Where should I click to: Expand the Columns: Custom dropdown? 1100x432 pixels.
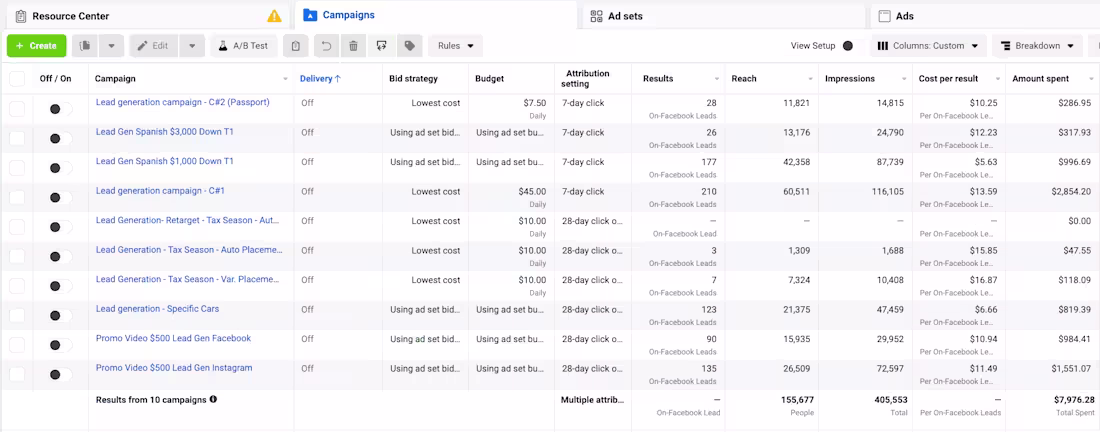[929, 46]
